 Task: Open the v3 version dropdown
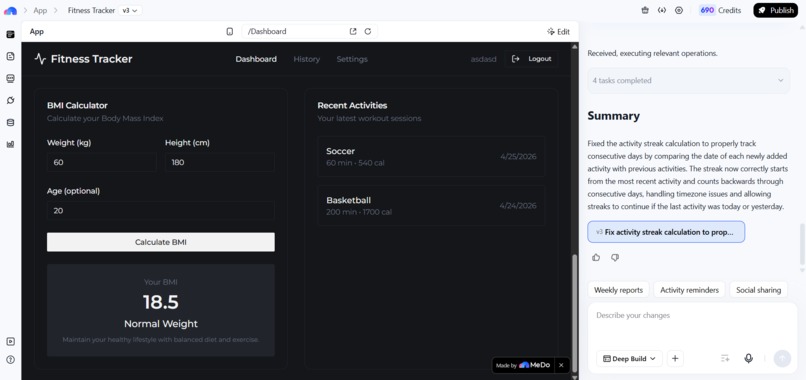point(130,10)
